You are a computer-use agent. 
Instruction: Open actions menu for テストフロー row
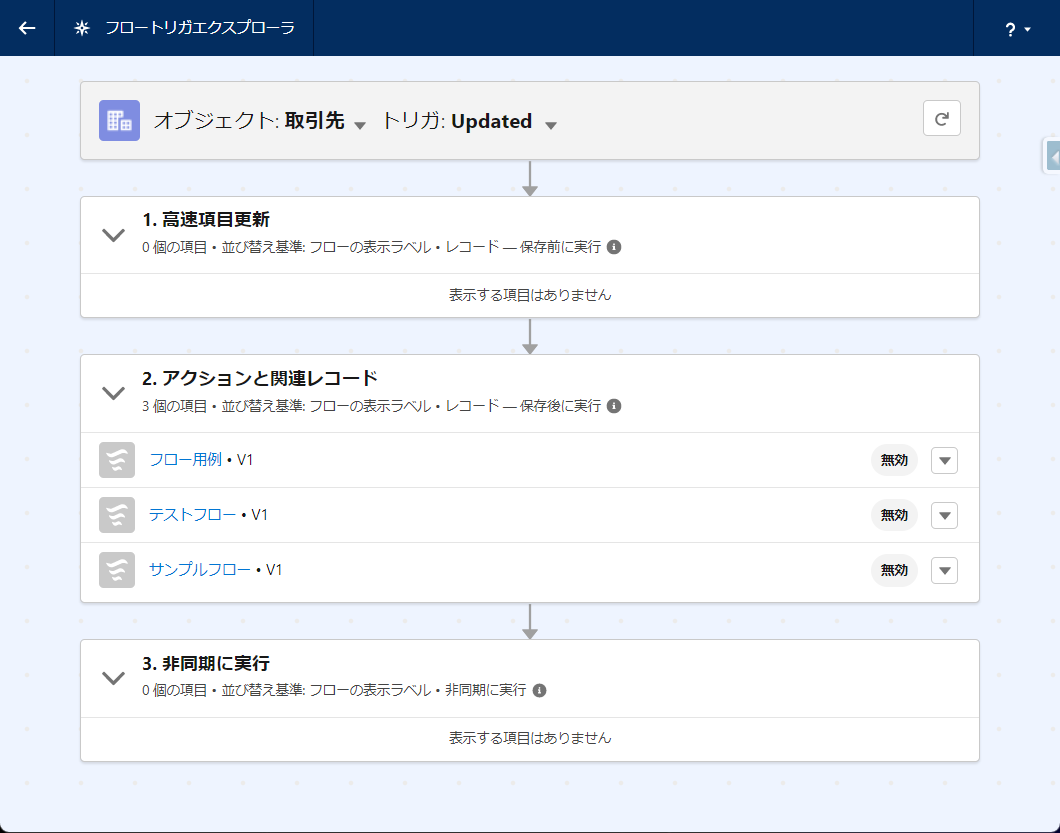coord(944,515)
